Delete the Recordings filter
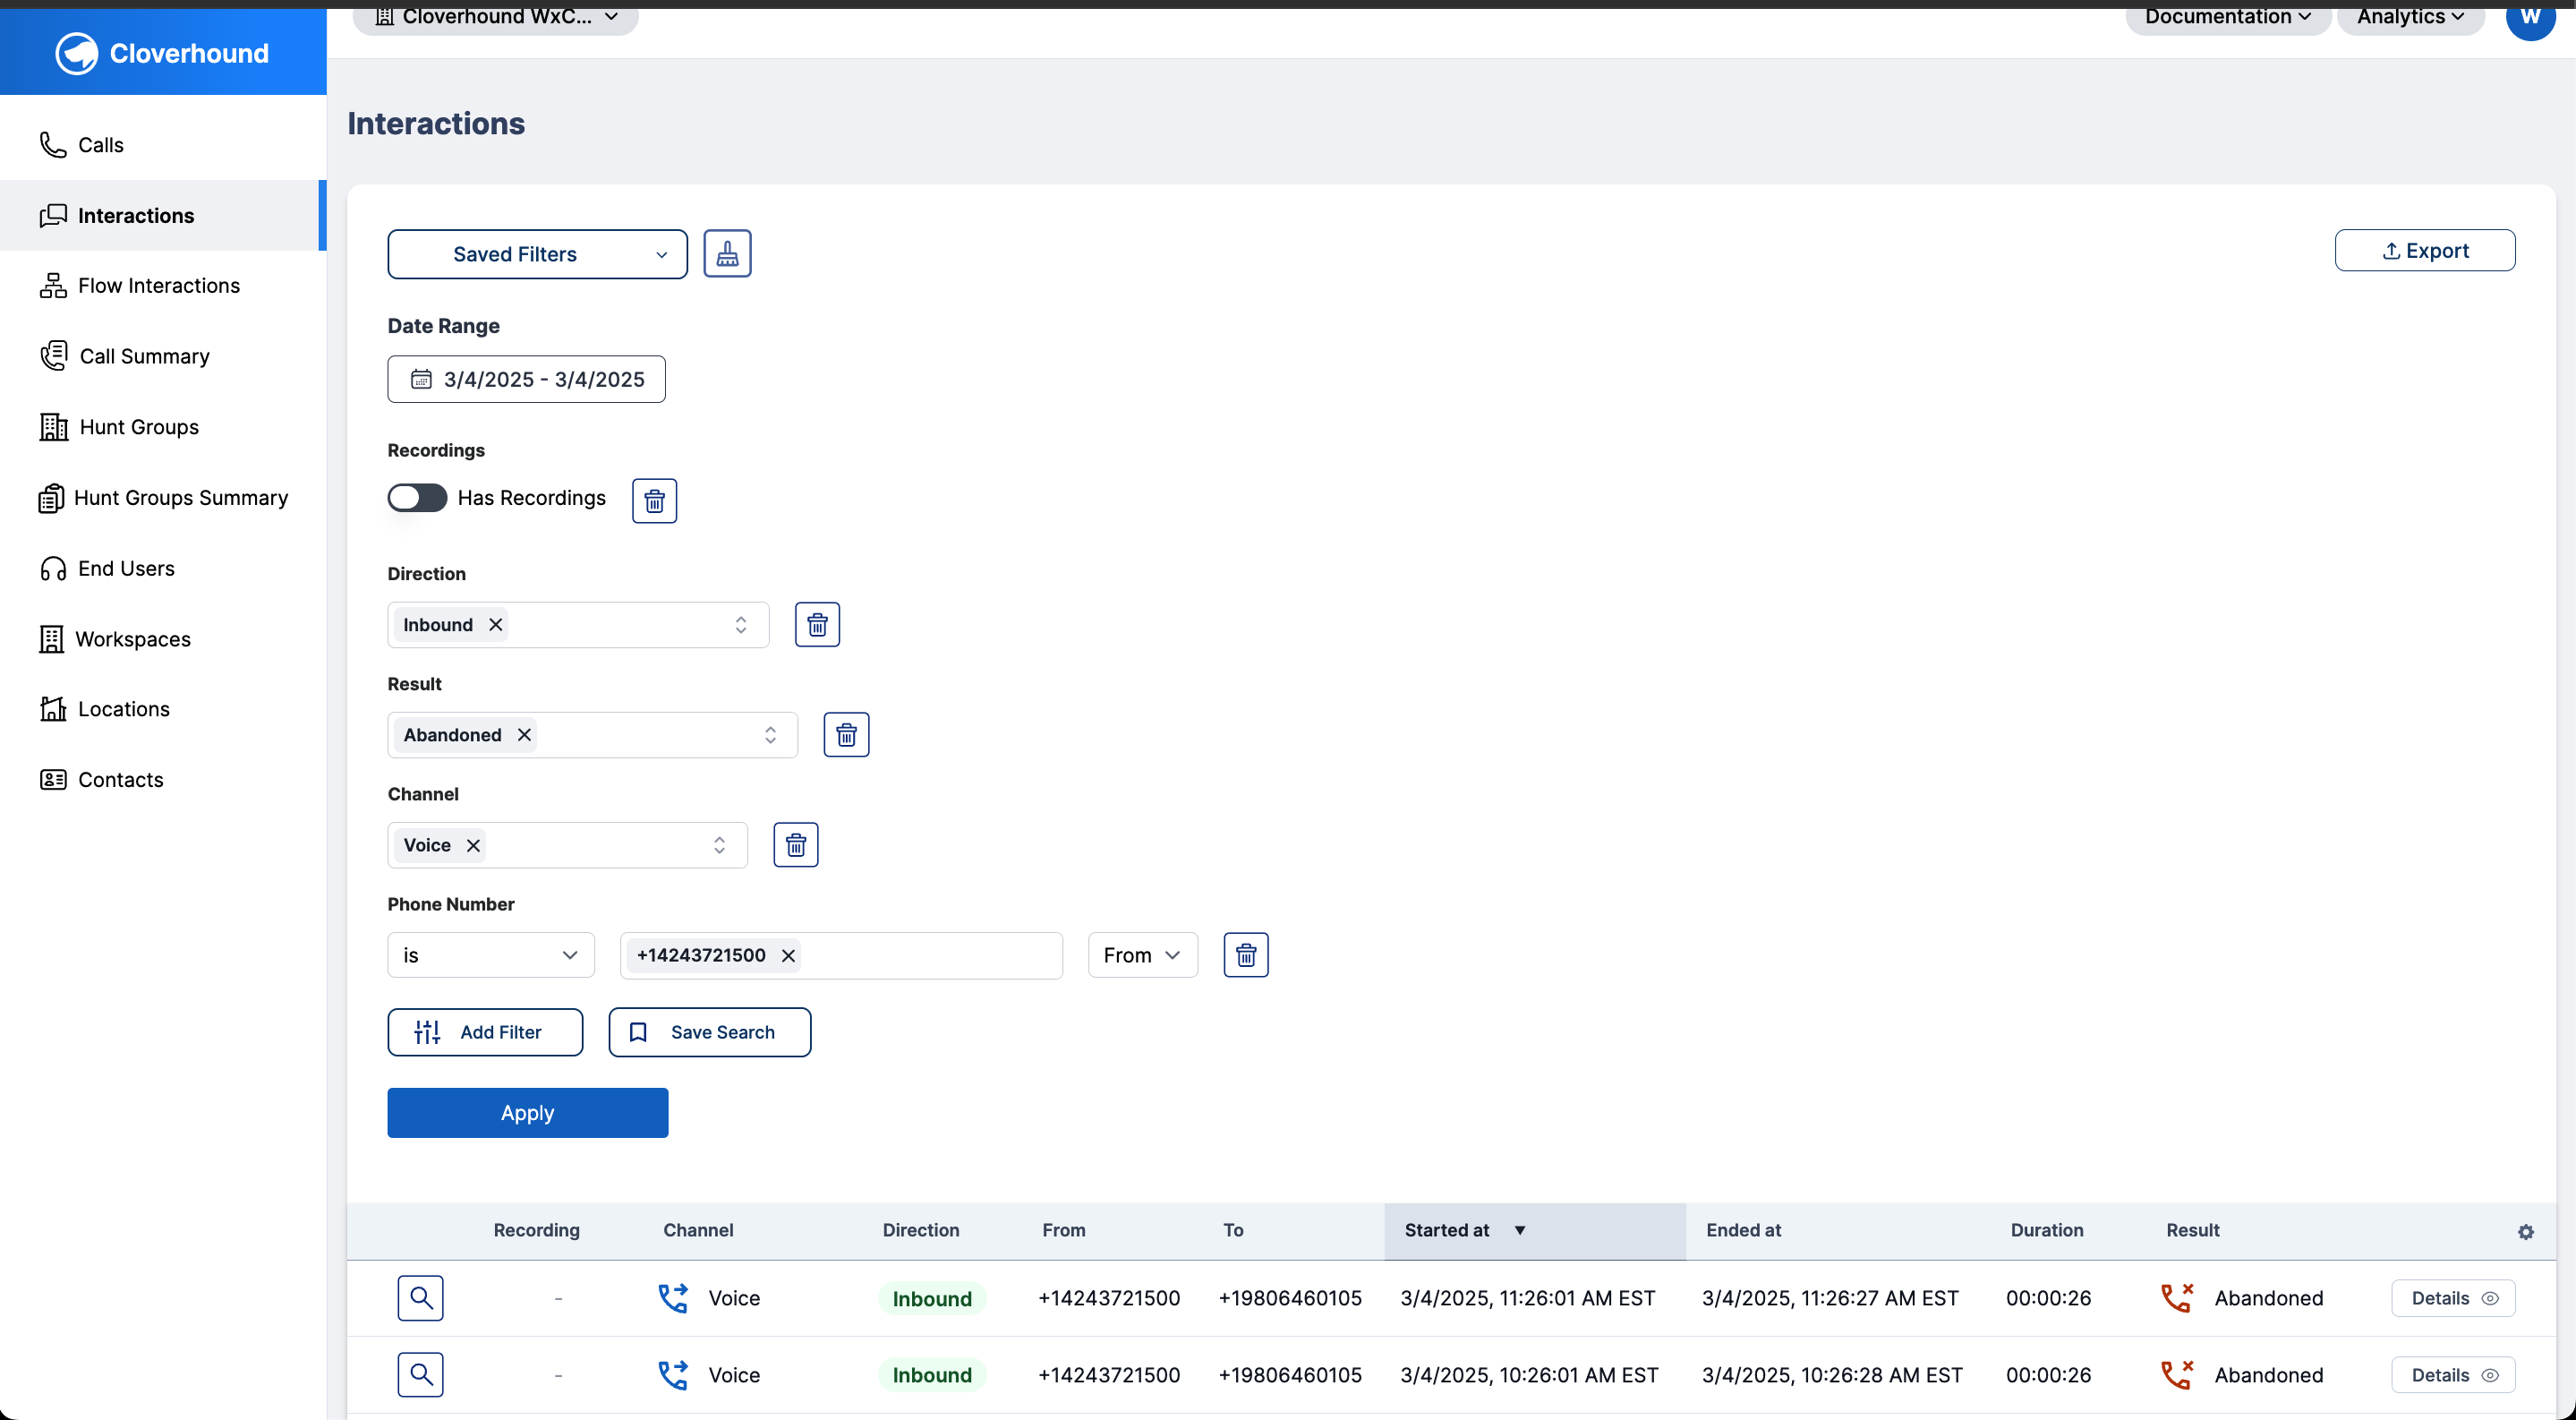Screen dimensions: 2576x1420 pyautogui.click(x=654, y=501)
